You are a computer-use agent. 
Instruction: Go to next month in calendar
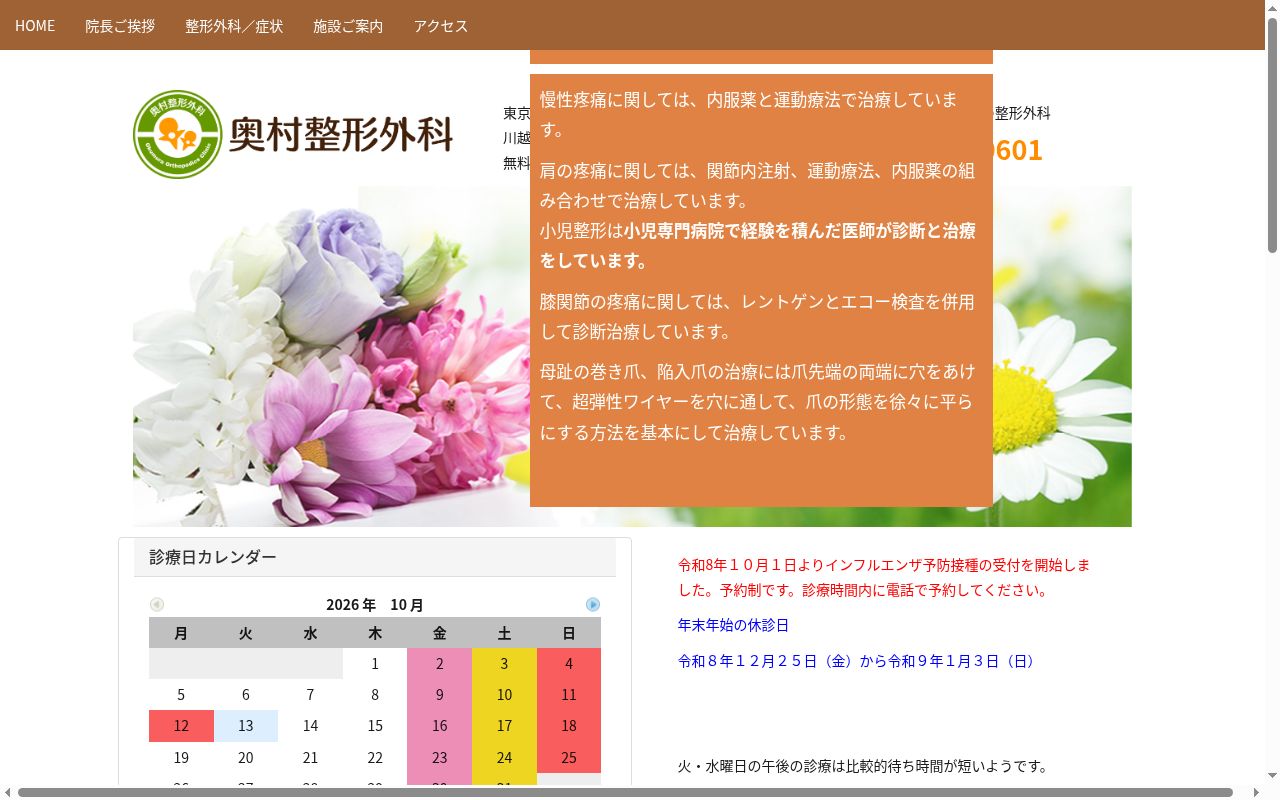(x=593, y=605)
